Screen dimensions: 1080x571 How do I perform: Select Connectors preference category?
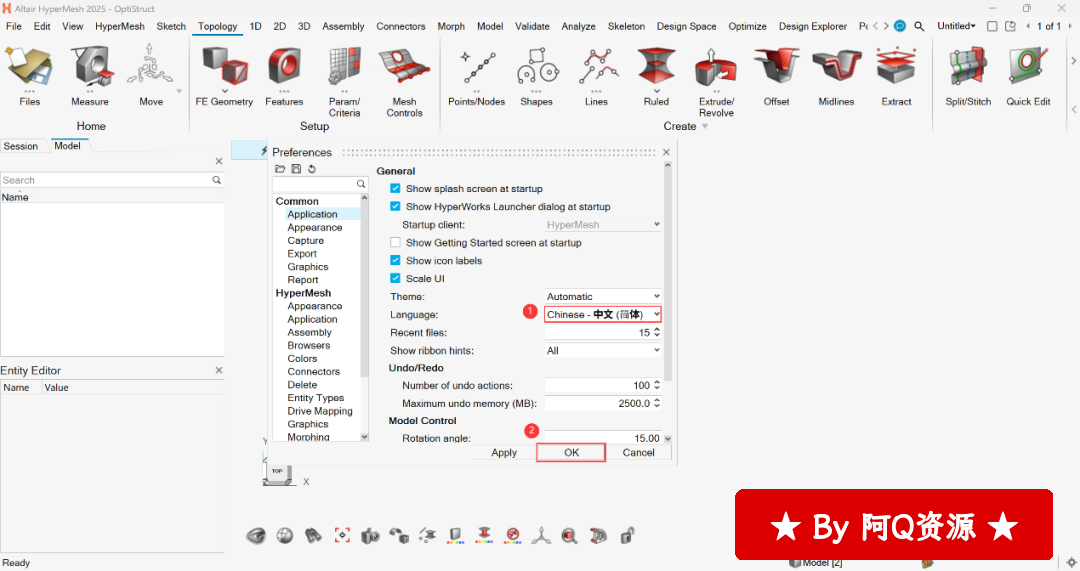tap(314, 371)
